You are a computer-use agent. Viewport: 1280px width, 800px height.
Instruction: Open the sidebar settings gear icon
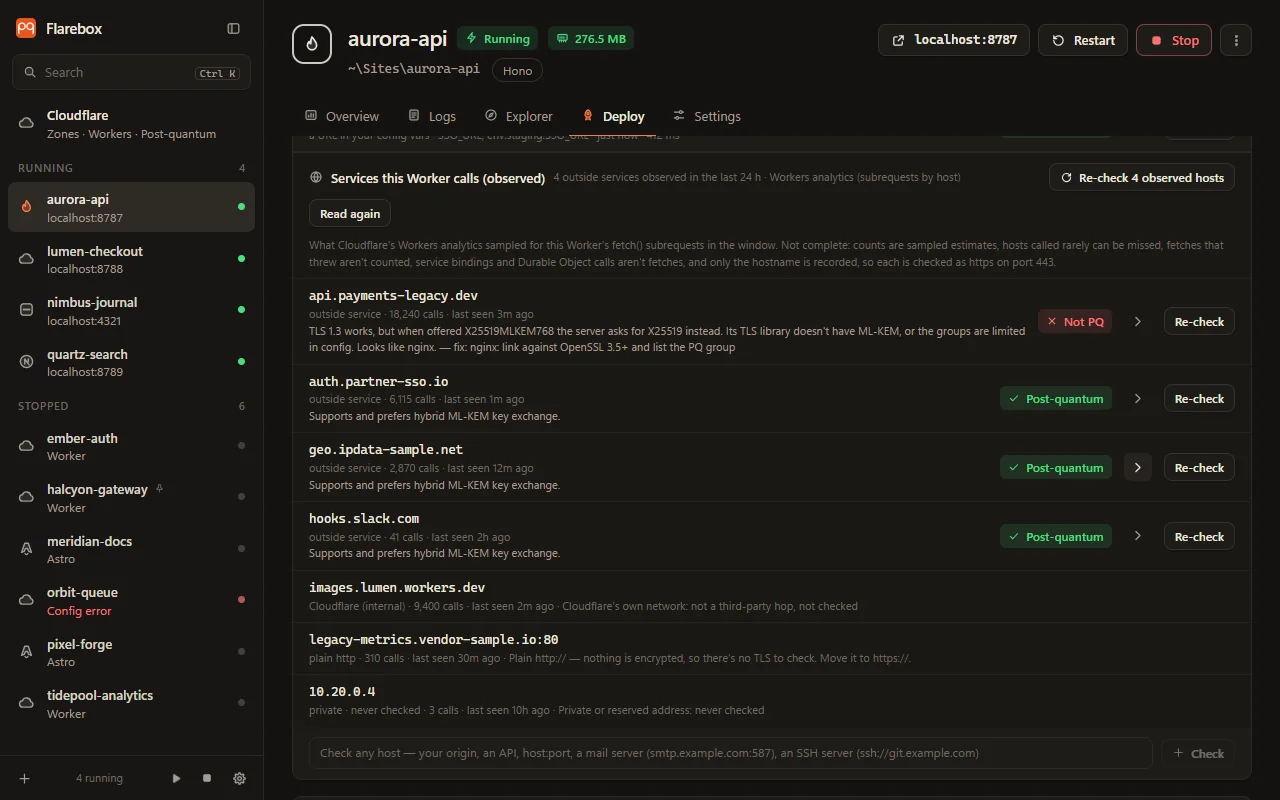click(239, 778)
